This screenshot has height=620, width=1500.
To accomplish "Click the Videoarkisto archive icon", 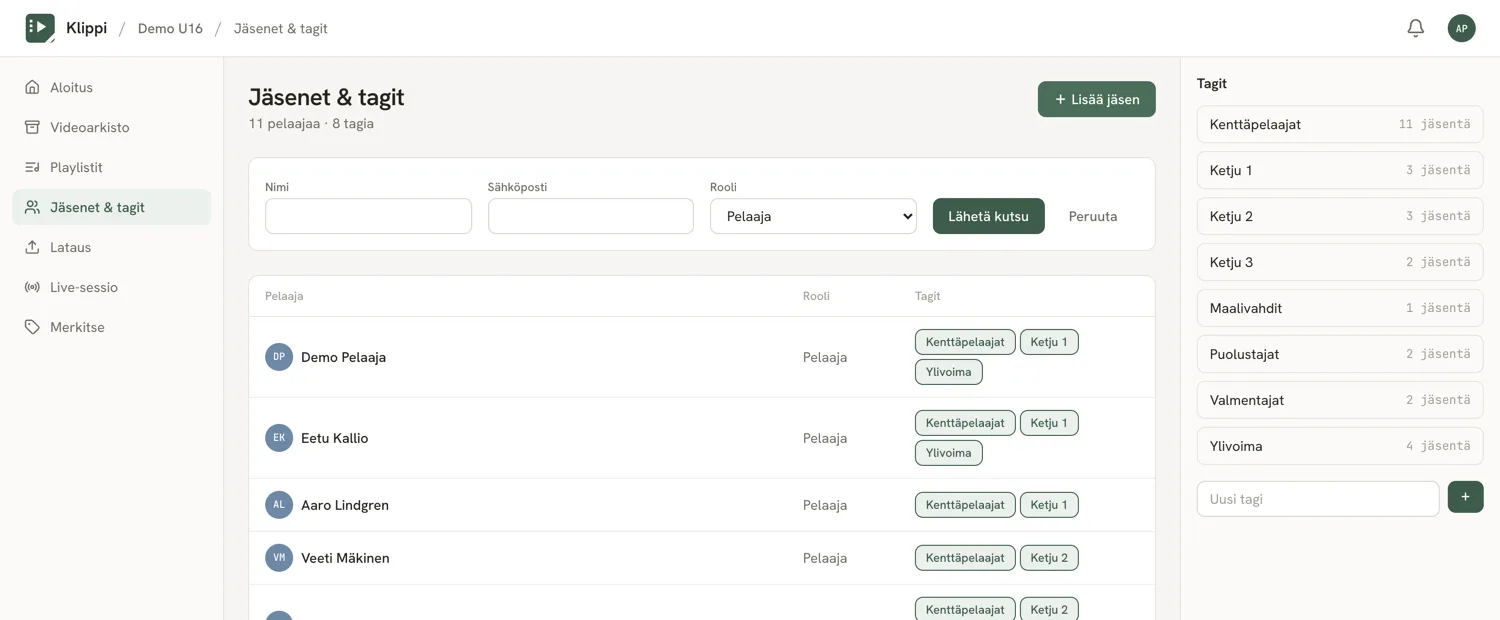I will click(32, 127).
